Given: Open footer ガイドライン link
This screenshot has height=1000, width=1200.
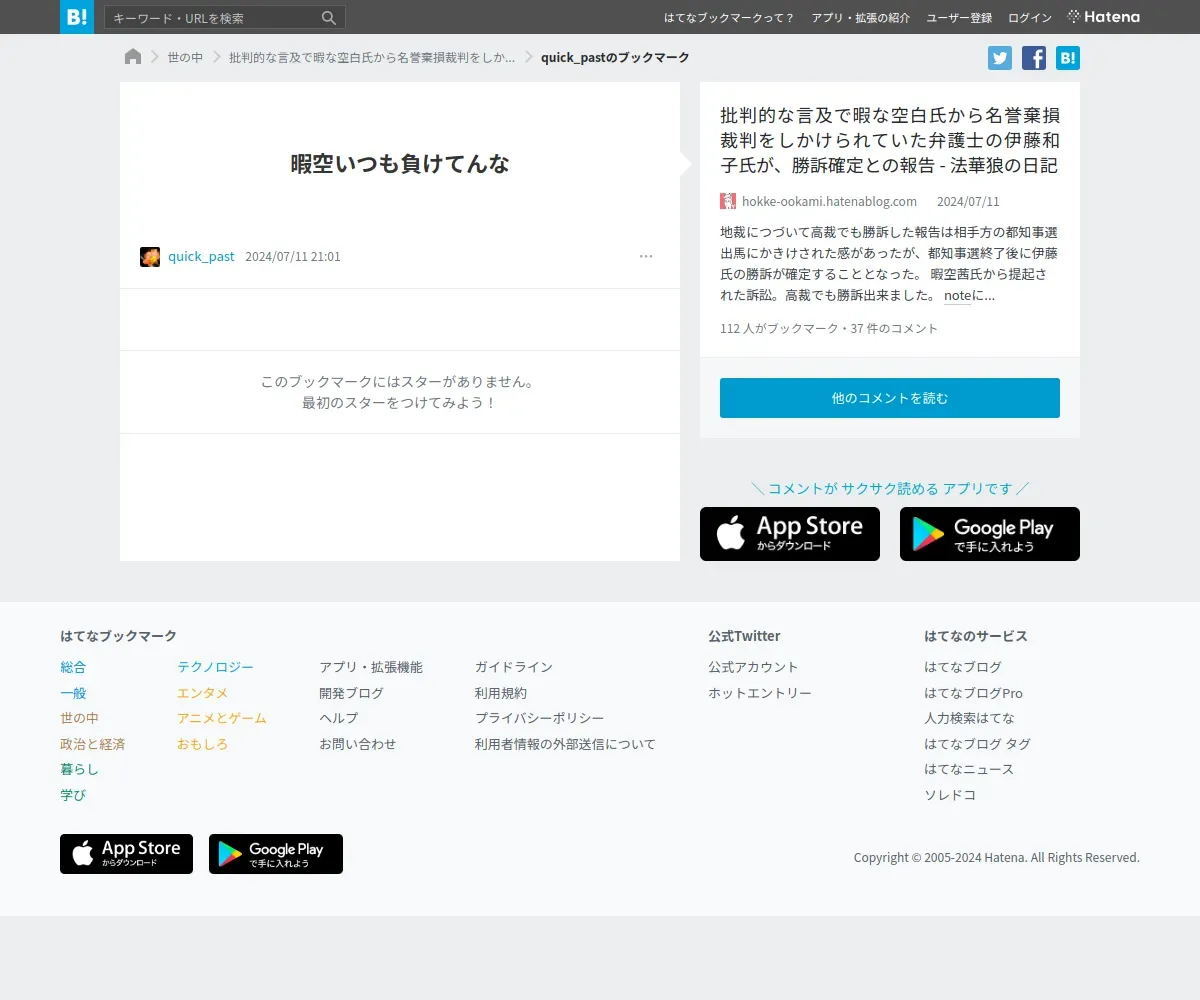Looking at the screenshot, I should [514, 667].
